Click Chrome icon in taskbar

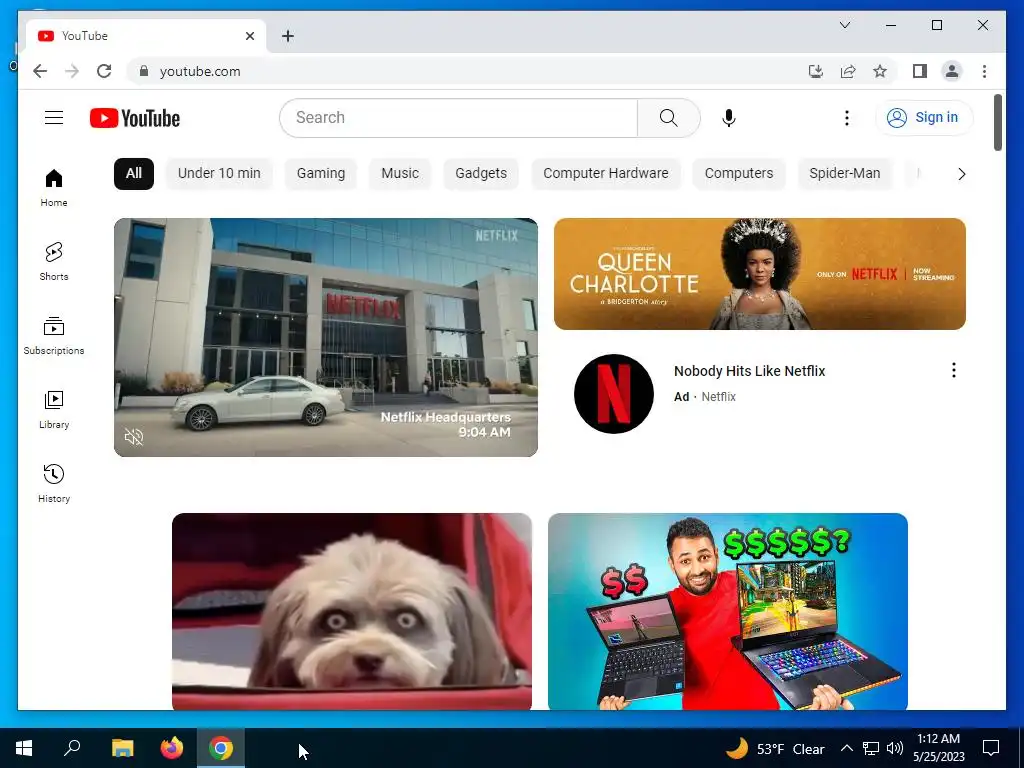(221, 748)
